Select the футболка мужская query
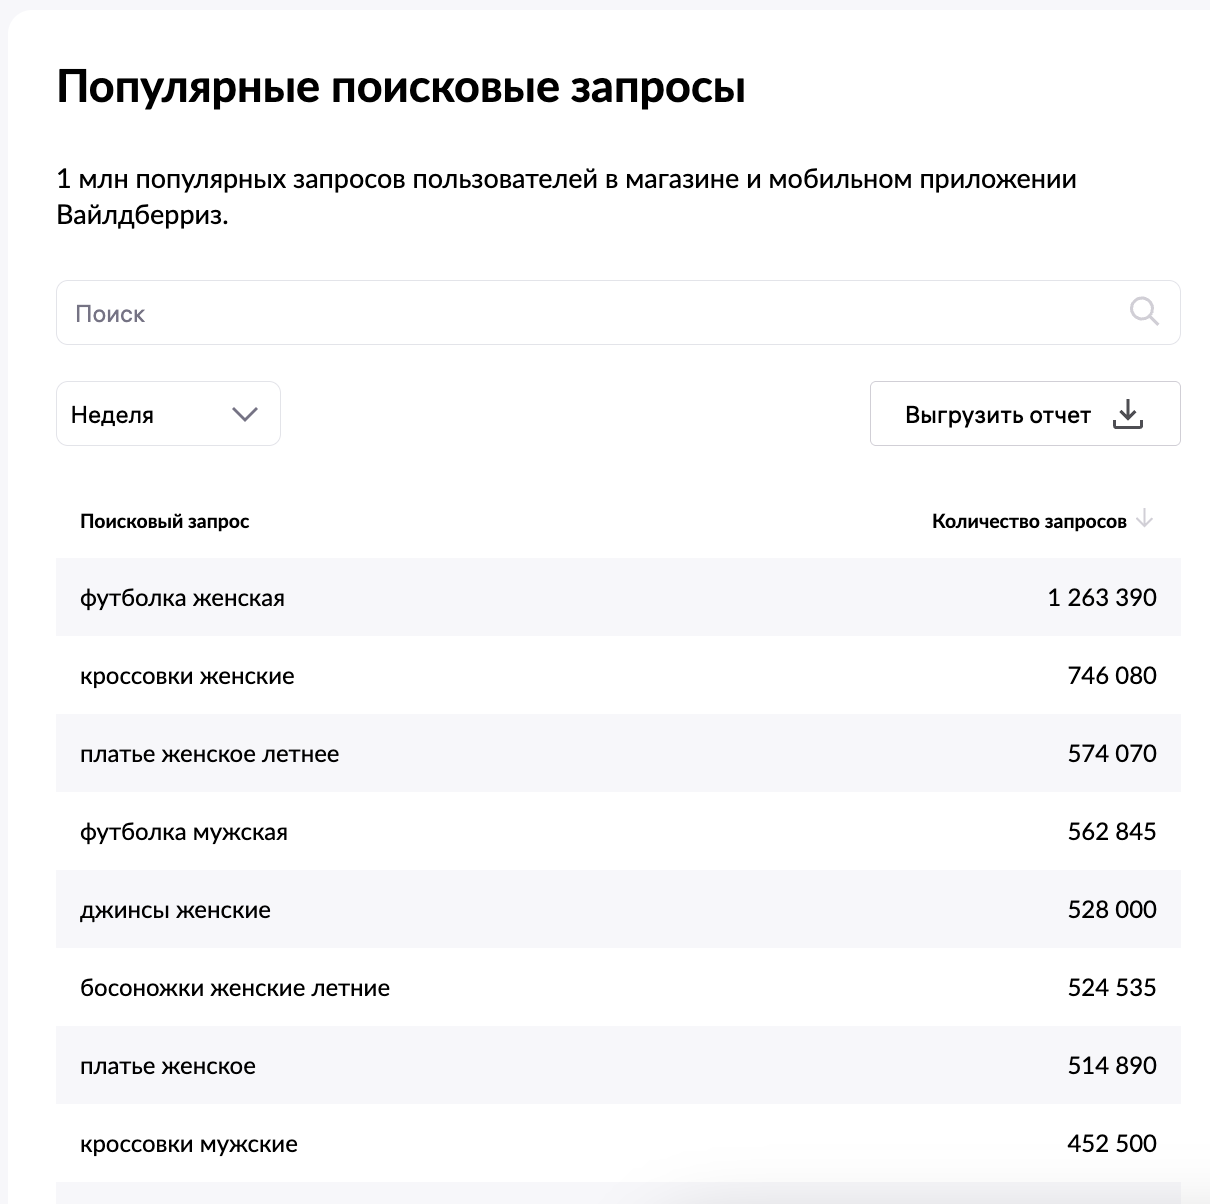 pos(184,832)
